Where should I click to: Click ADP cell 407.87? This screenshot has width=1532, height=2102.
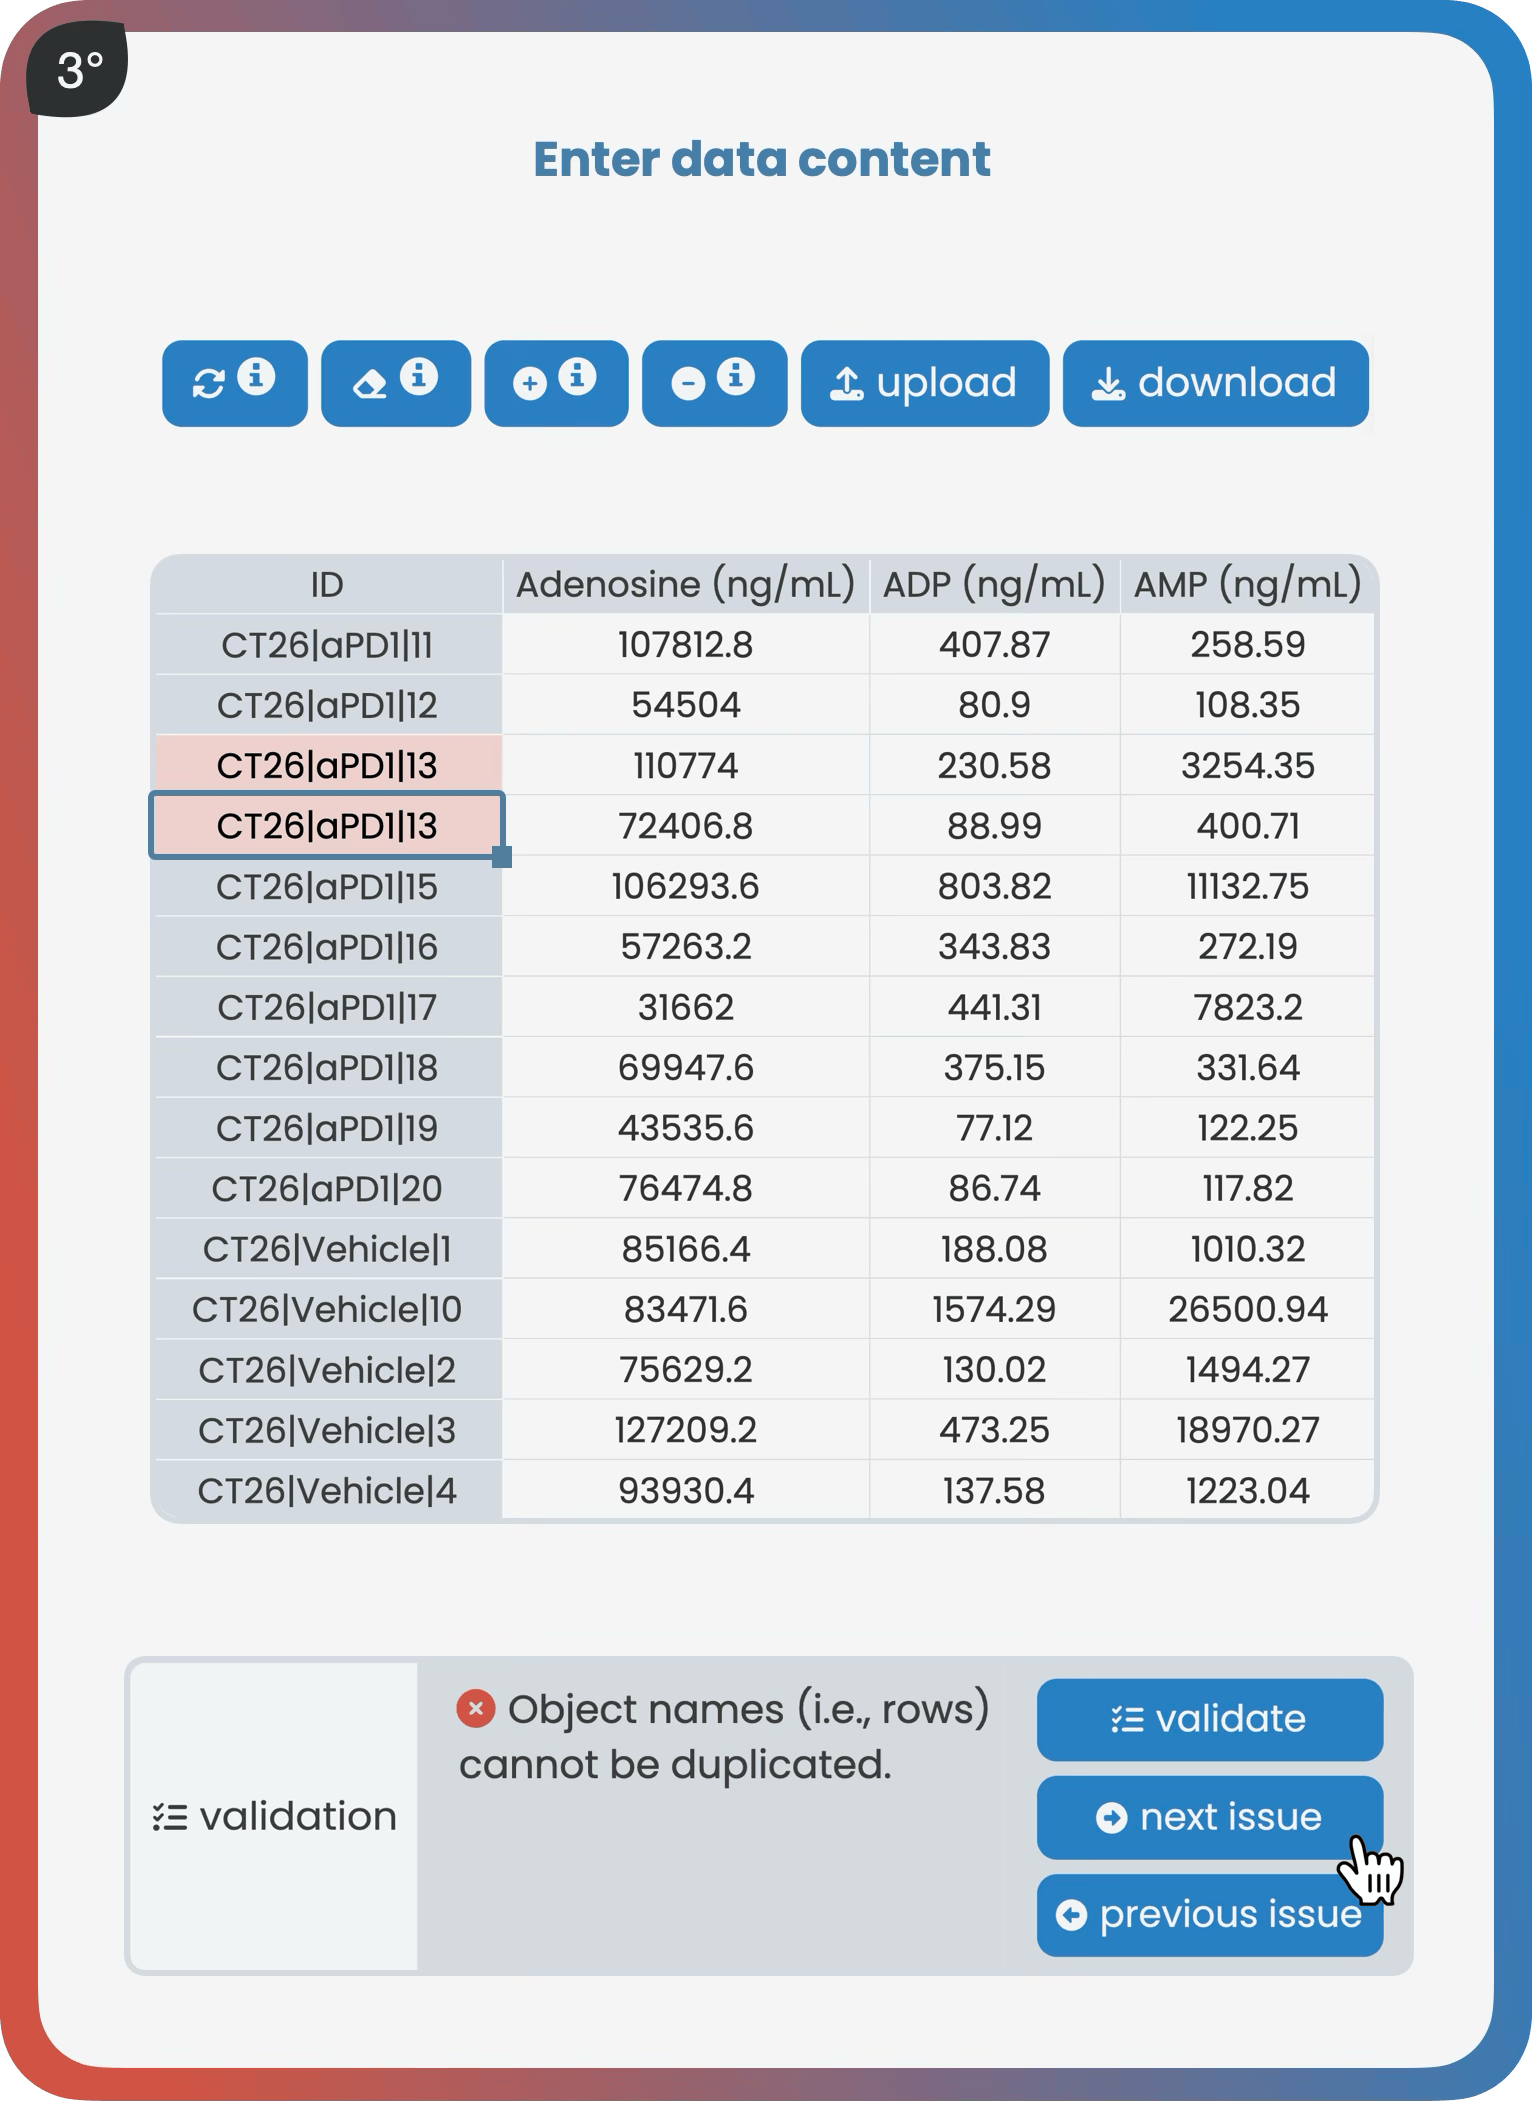(995, 645)
